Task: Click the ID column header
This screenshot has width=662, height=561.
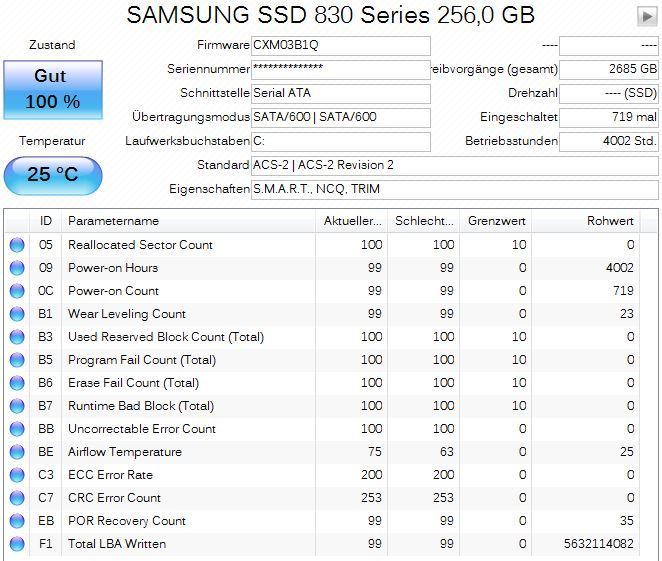Action: (x=46, y=221)
